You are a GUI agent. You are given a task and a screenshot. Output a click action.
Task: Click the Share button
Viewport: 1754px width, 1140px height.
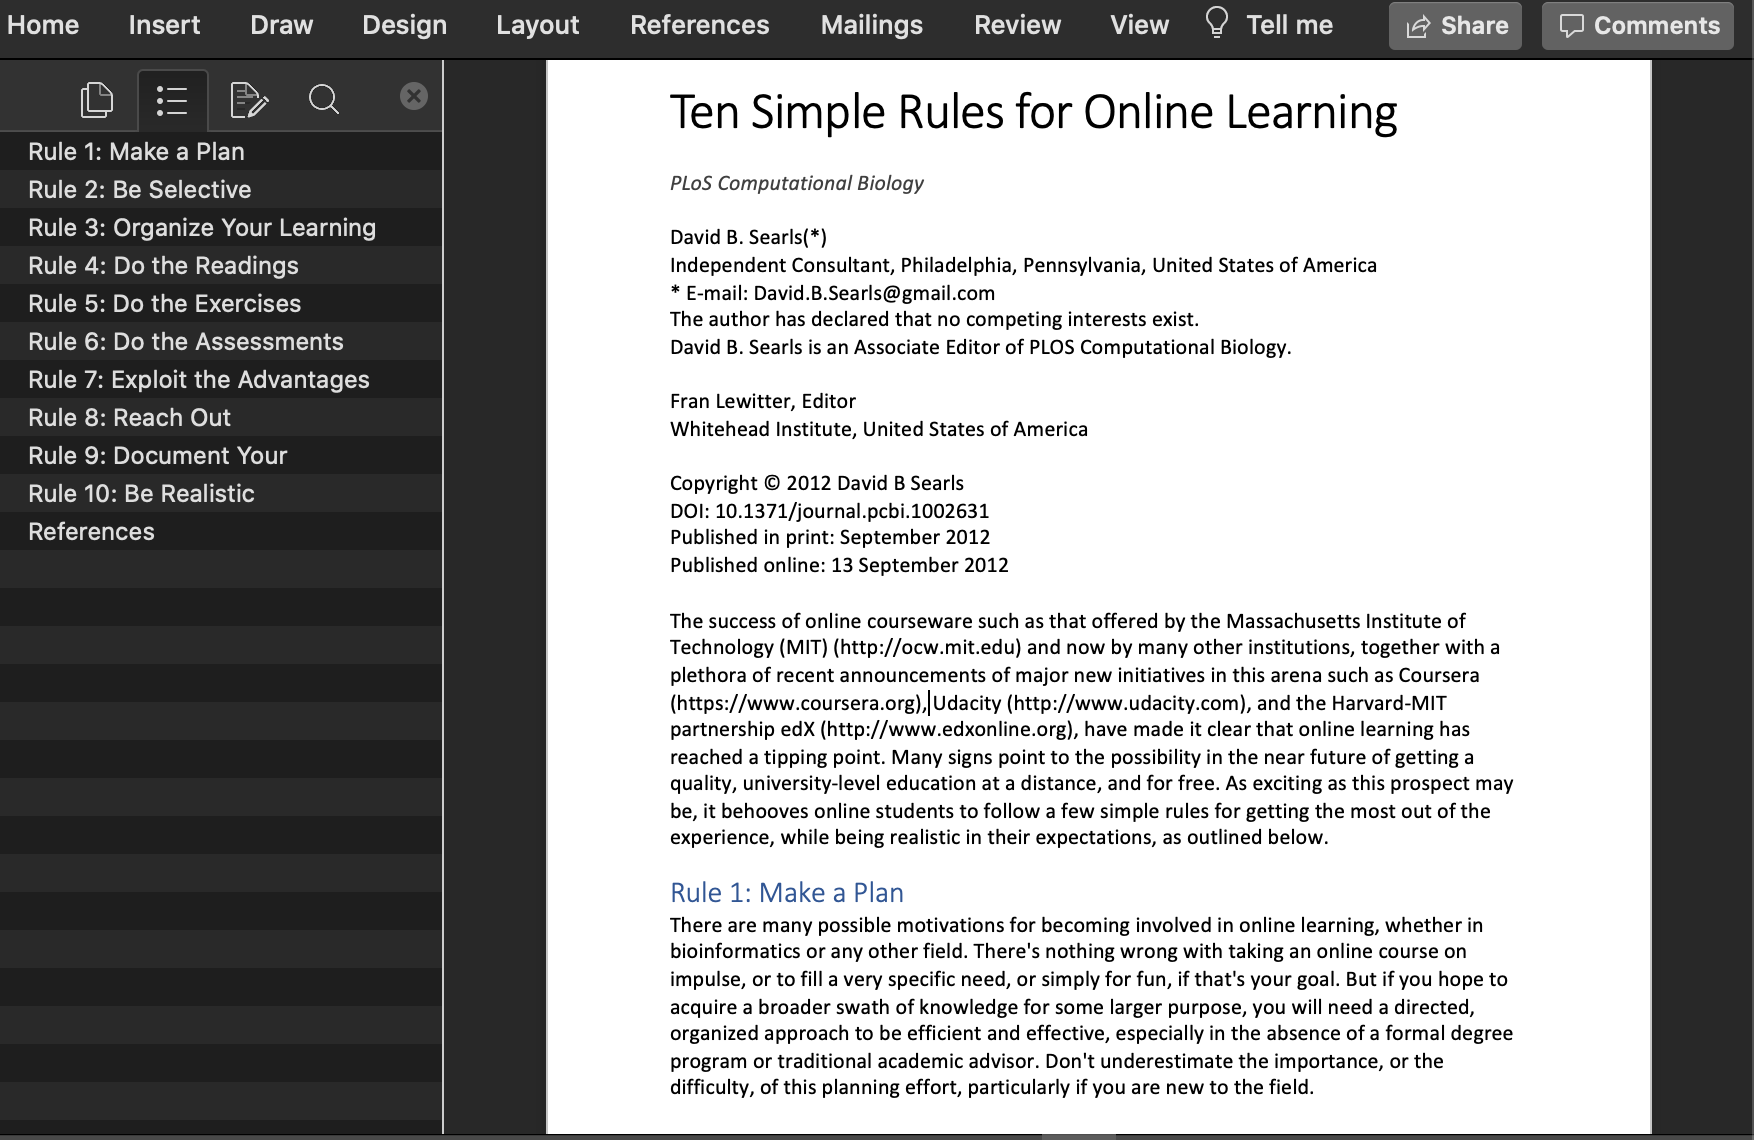click(1455, 26)
